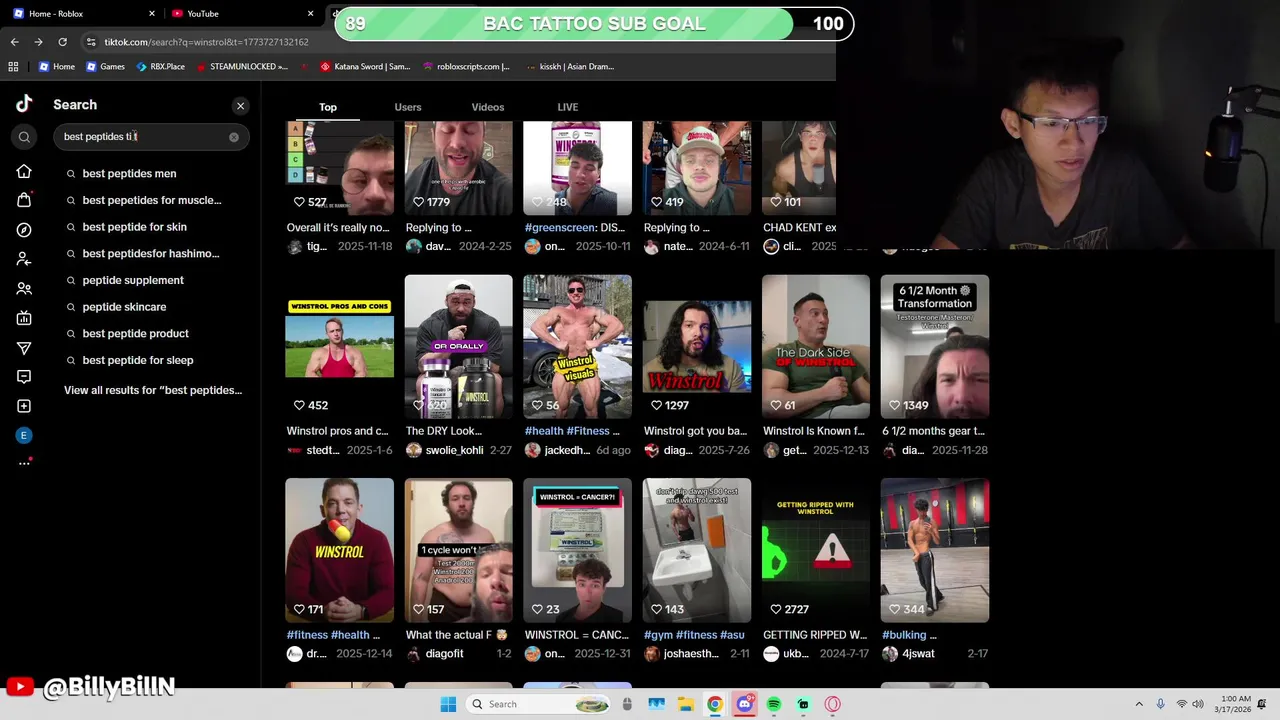Click the tiktok.com address bar URL

coord(207,42)
